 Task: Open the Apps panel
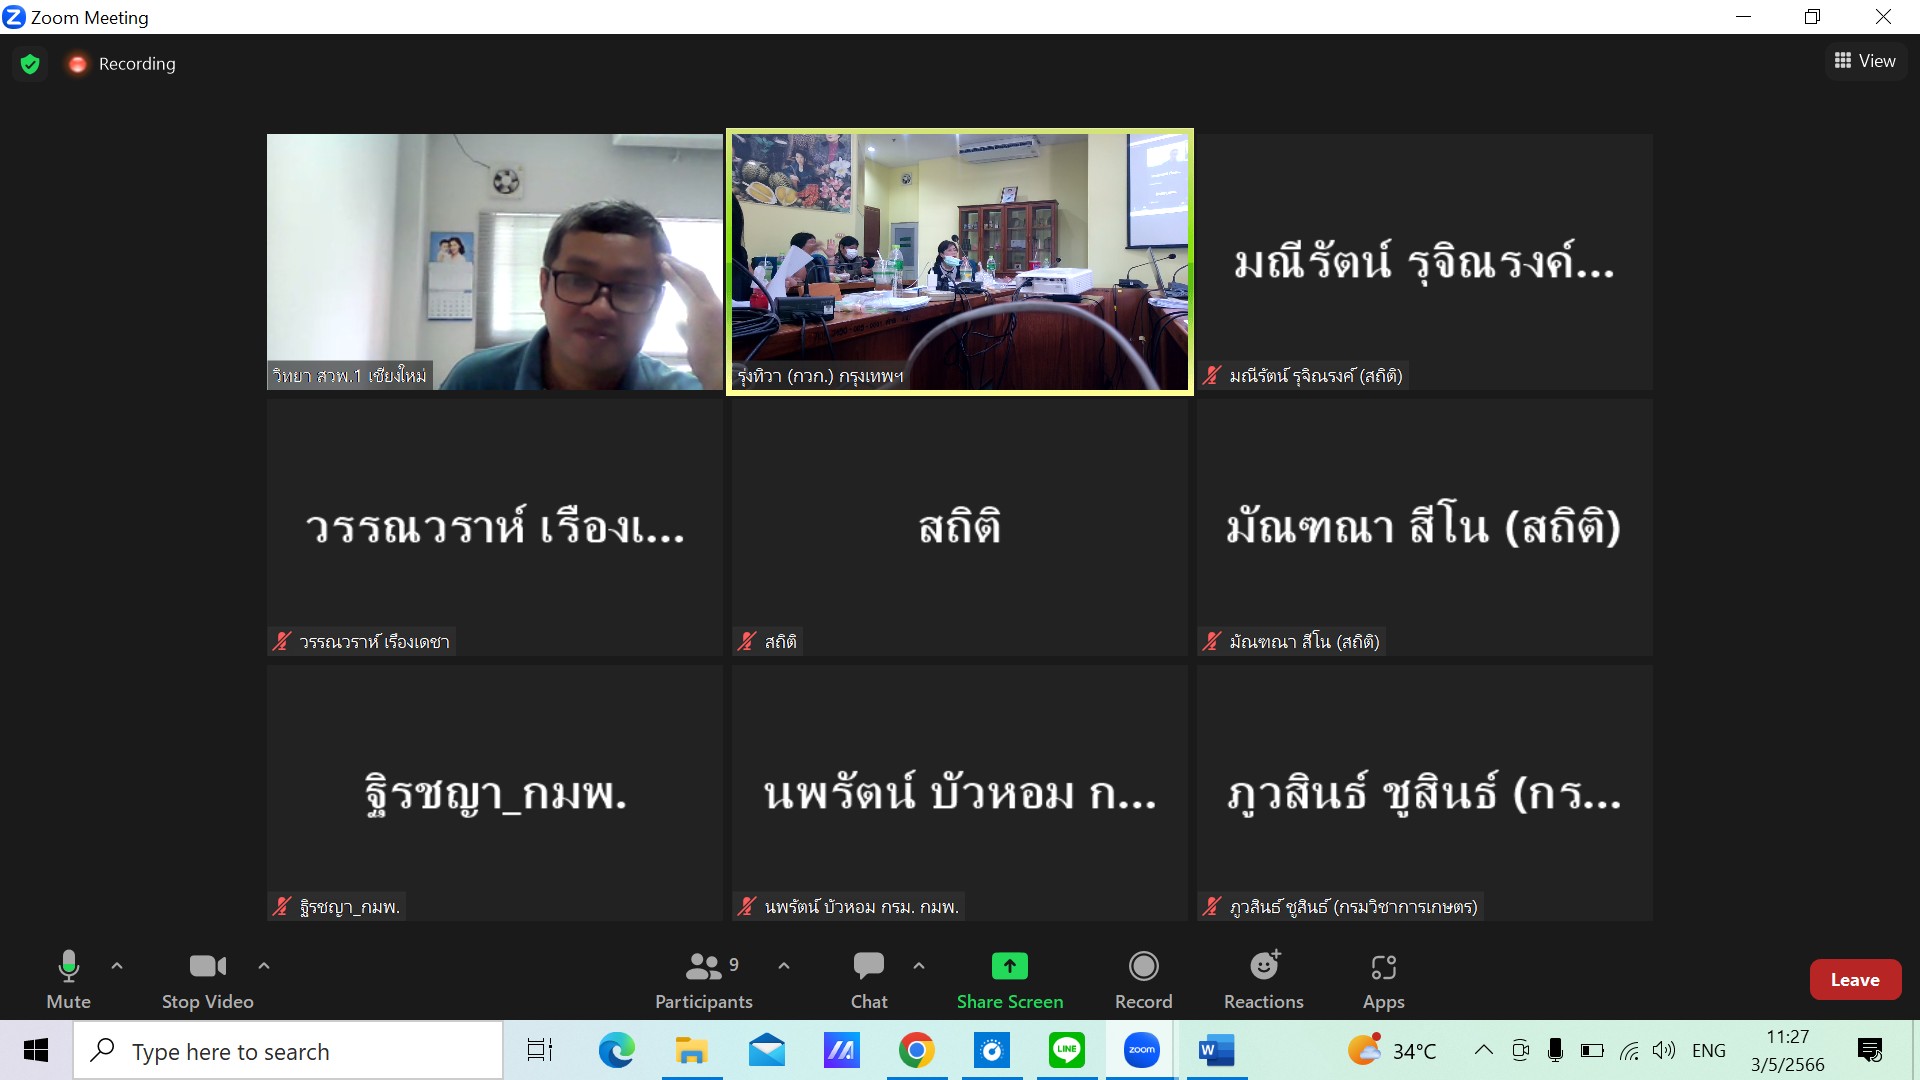(1384, 980)
